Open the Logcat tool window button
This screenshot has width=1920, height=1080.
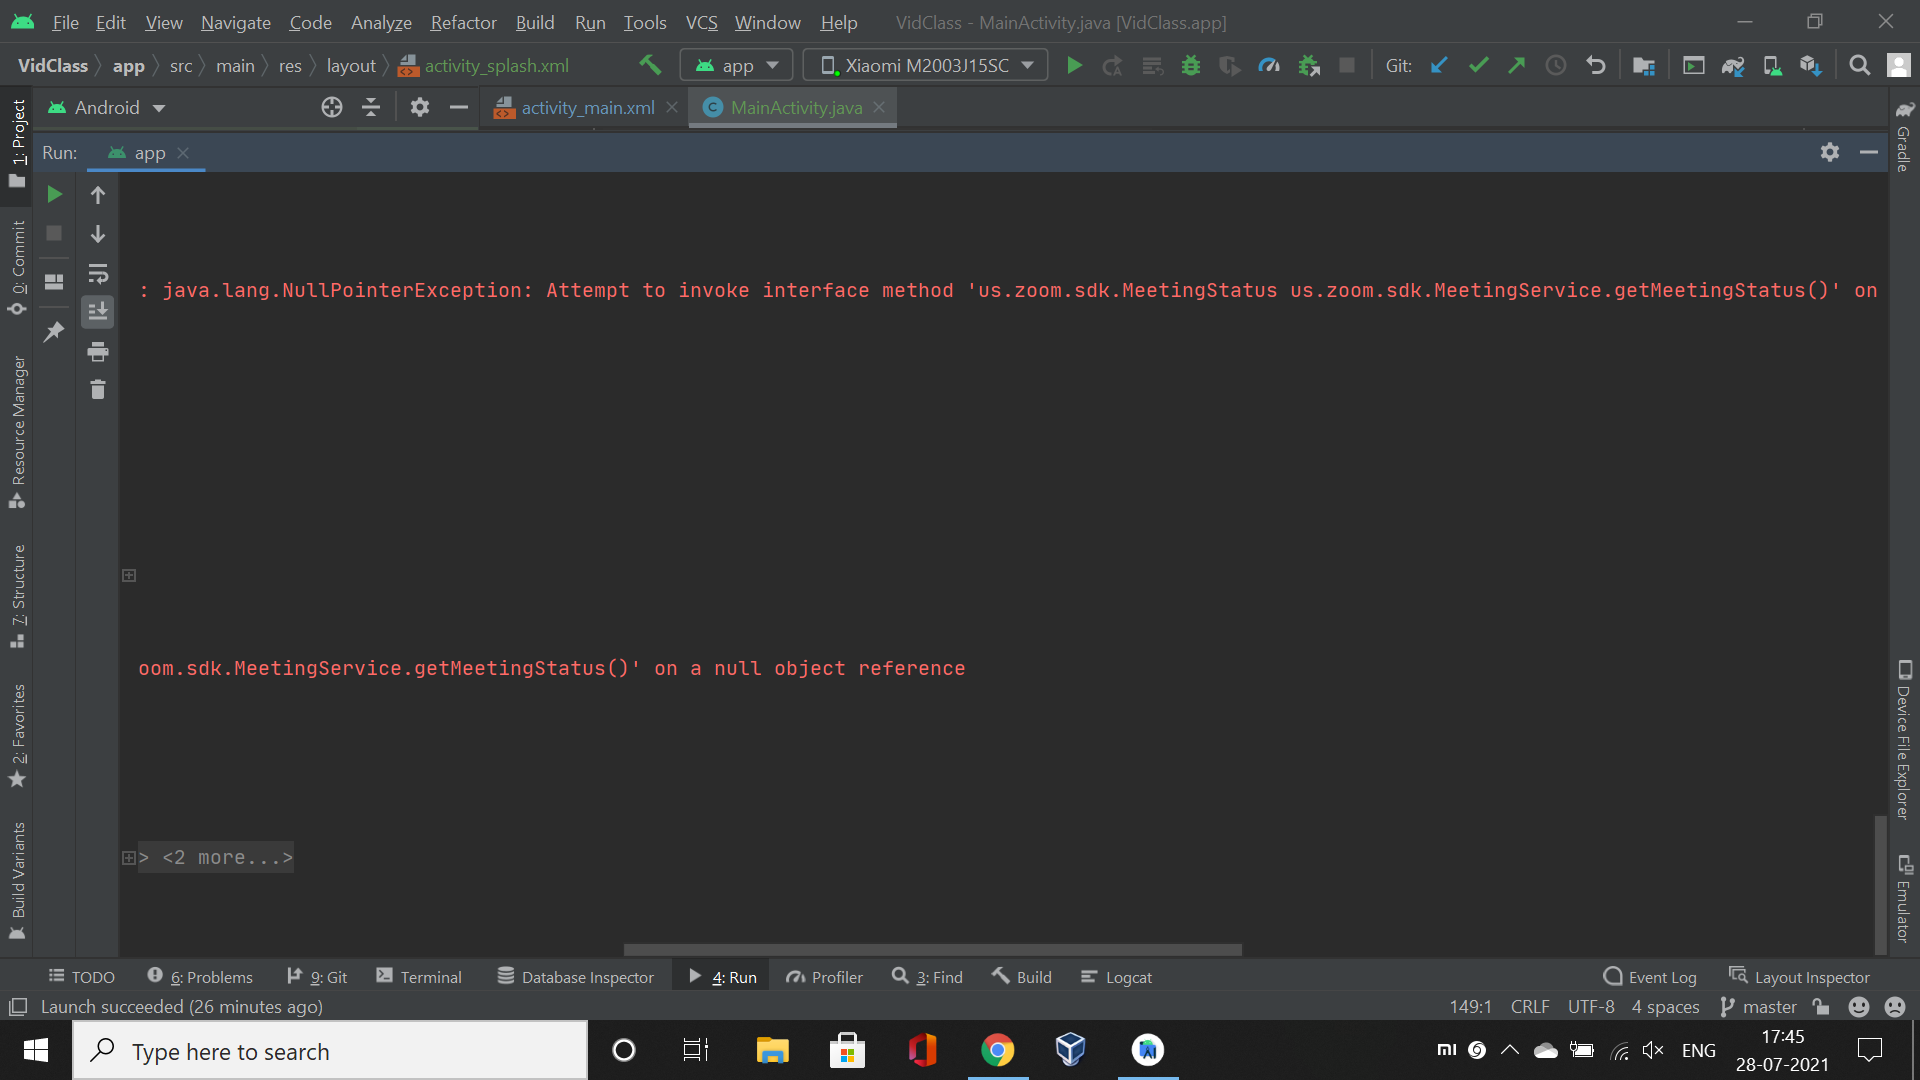[x=1117, y=977]
